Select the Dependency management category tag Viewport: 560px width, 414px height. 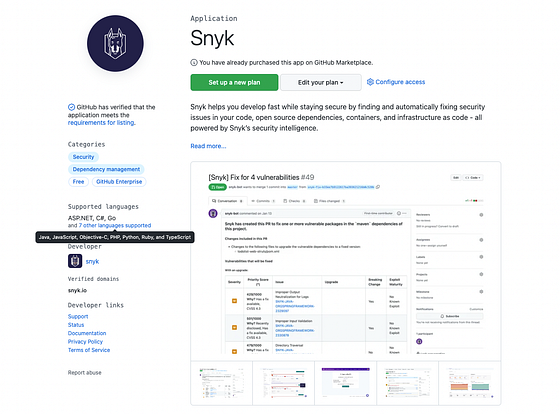(x=106, y=169)
